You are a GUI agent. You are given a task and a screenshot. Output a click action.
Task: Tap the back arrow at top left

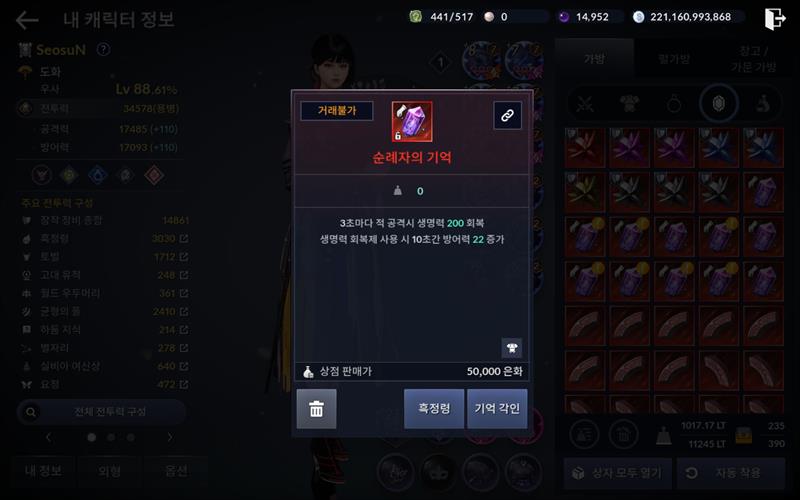27,20
